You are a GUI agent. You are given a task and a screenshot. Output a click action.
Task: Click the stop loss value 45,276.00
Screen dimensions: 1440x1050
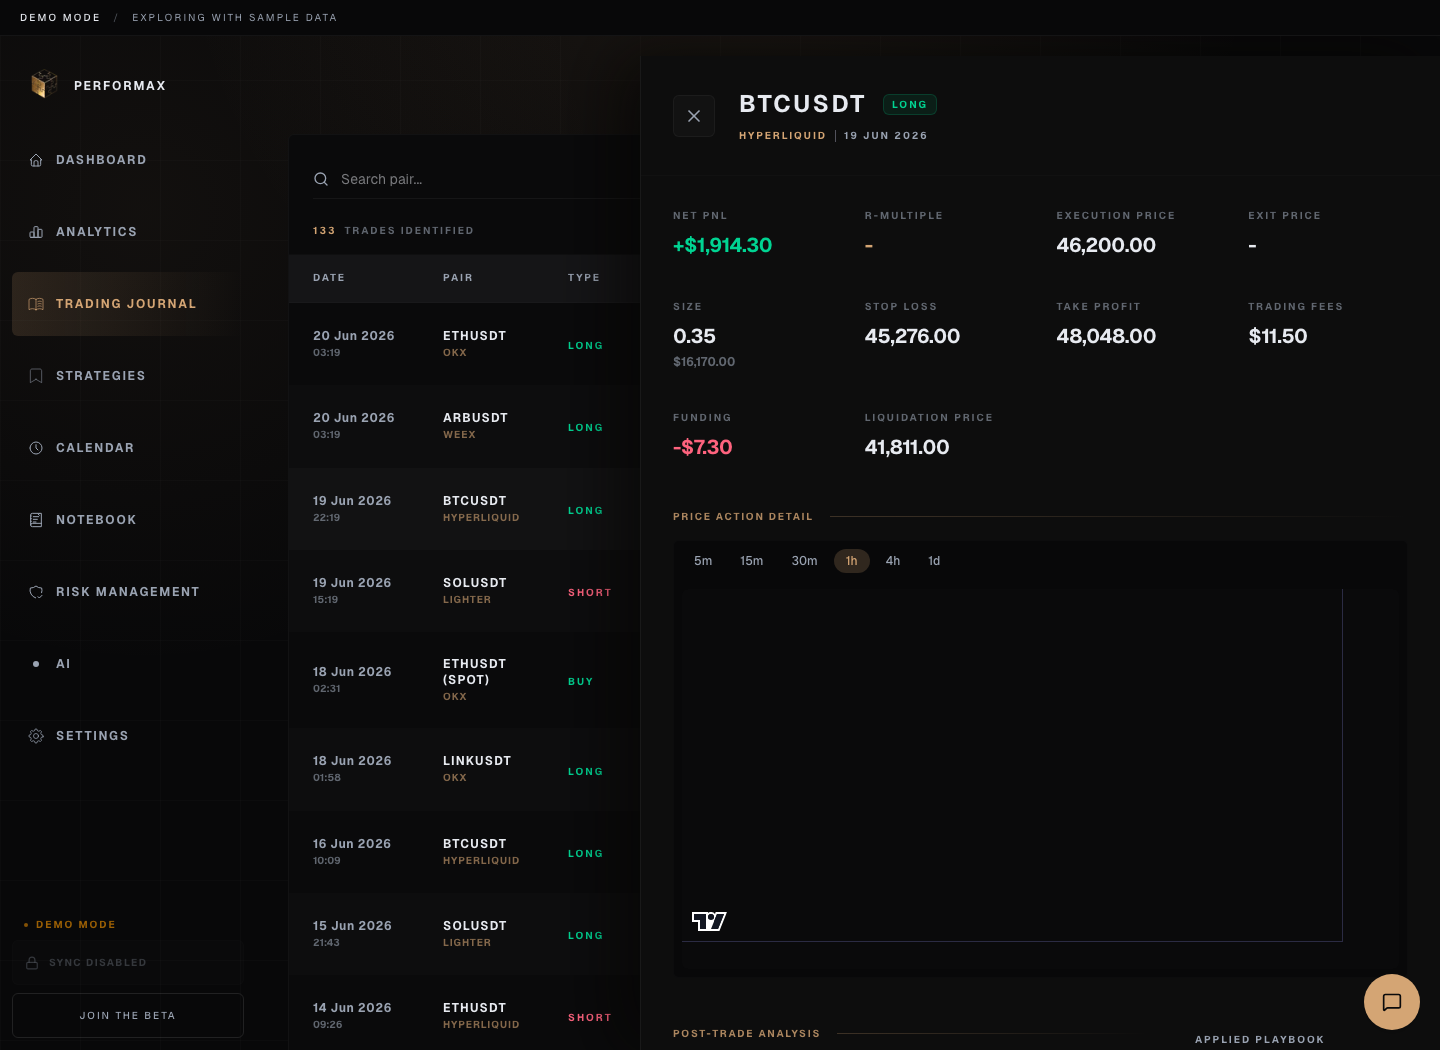coord(912,336)
